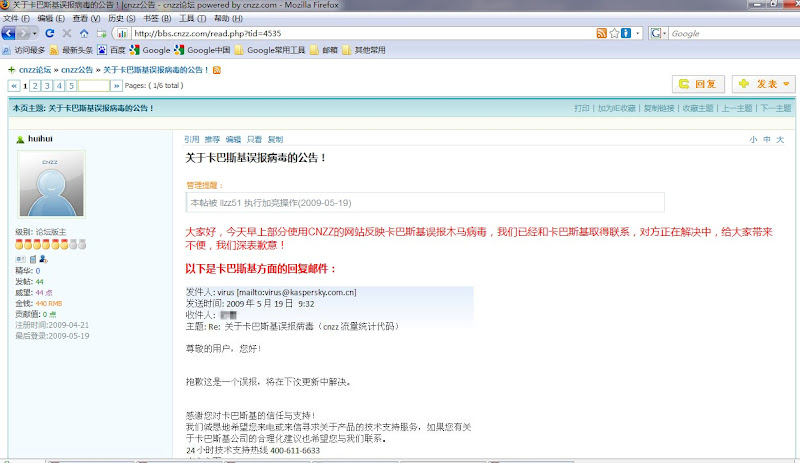Click the browser Forward arrow button

tap(22, 33)
